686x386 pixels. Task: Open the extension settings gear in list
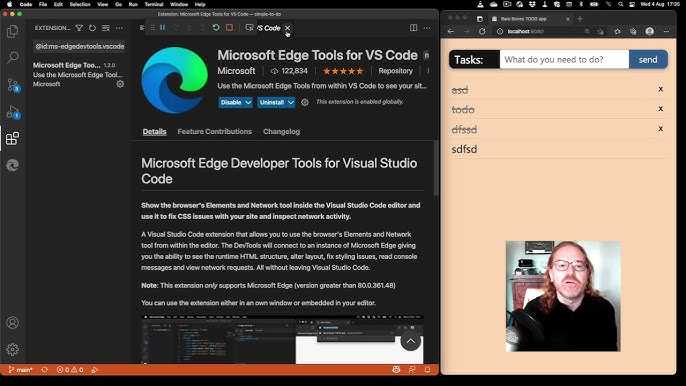(x=120, y=84)
